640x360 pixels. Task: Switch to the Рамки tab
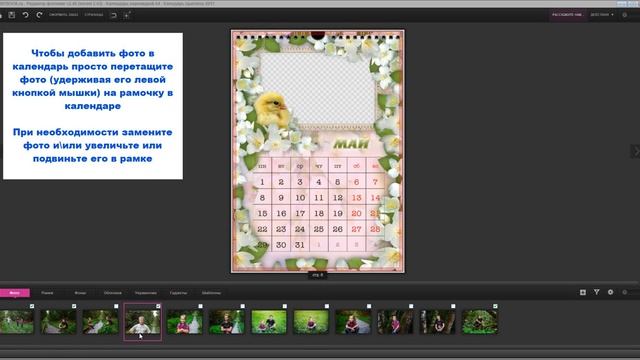[x=47, y=293]
